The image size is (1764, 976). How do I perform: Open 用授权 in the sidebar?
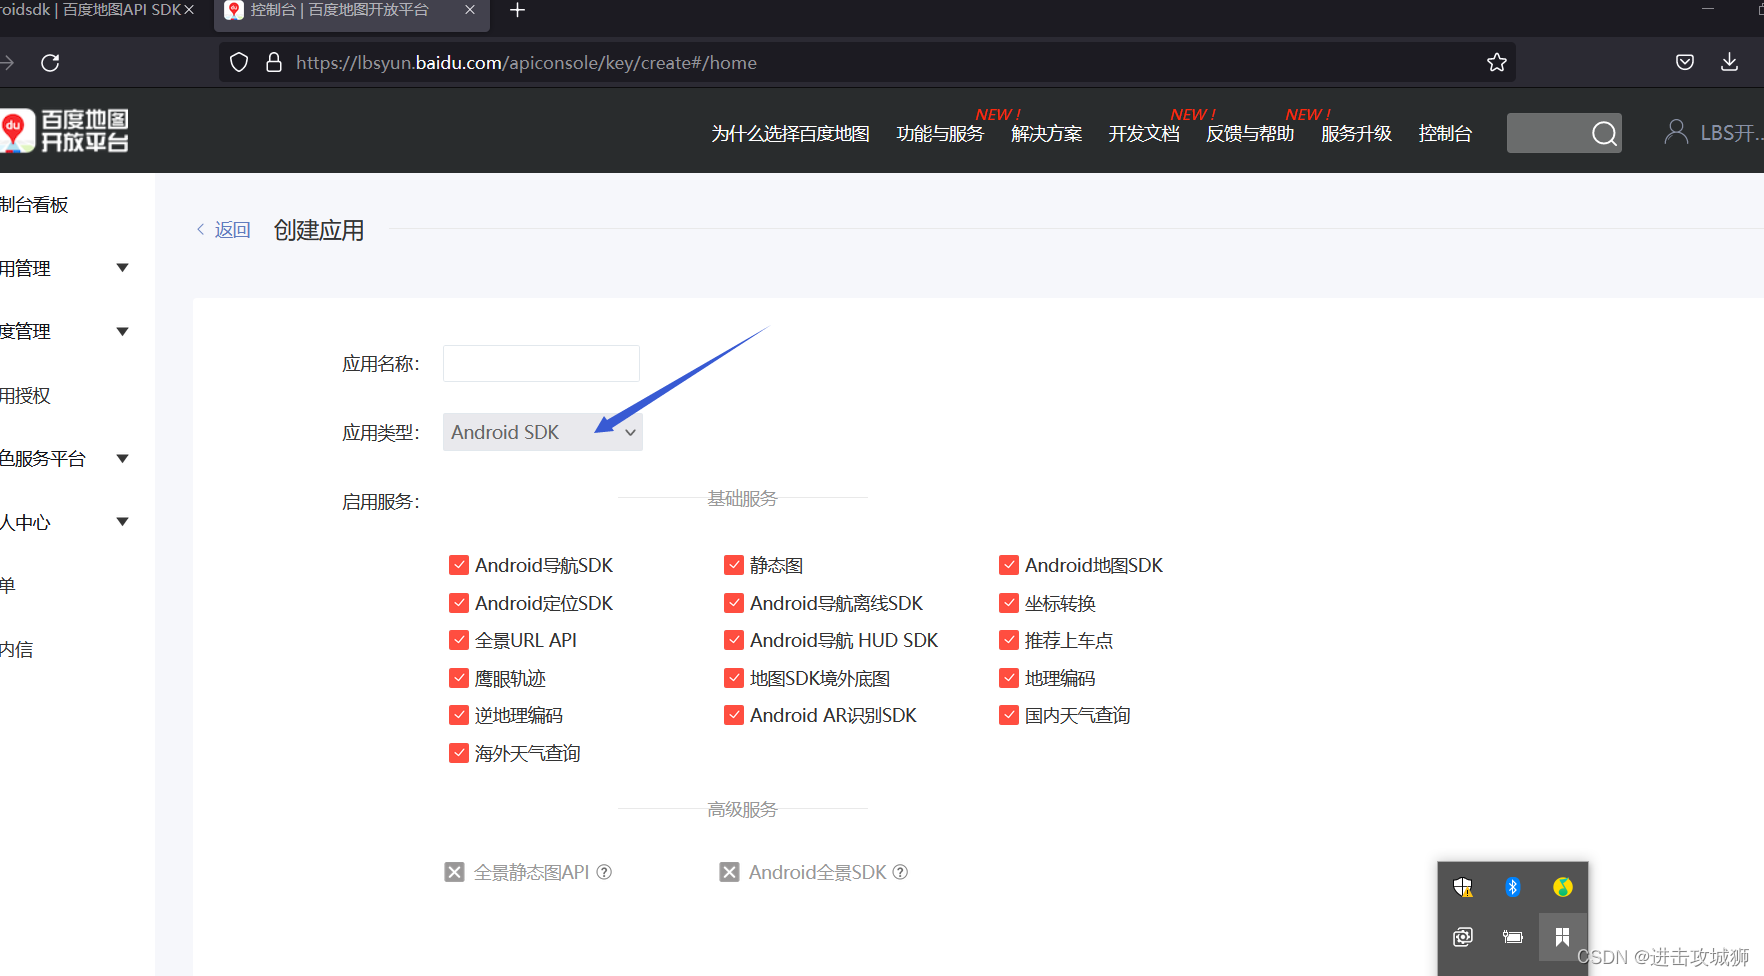tap(25, 396)
